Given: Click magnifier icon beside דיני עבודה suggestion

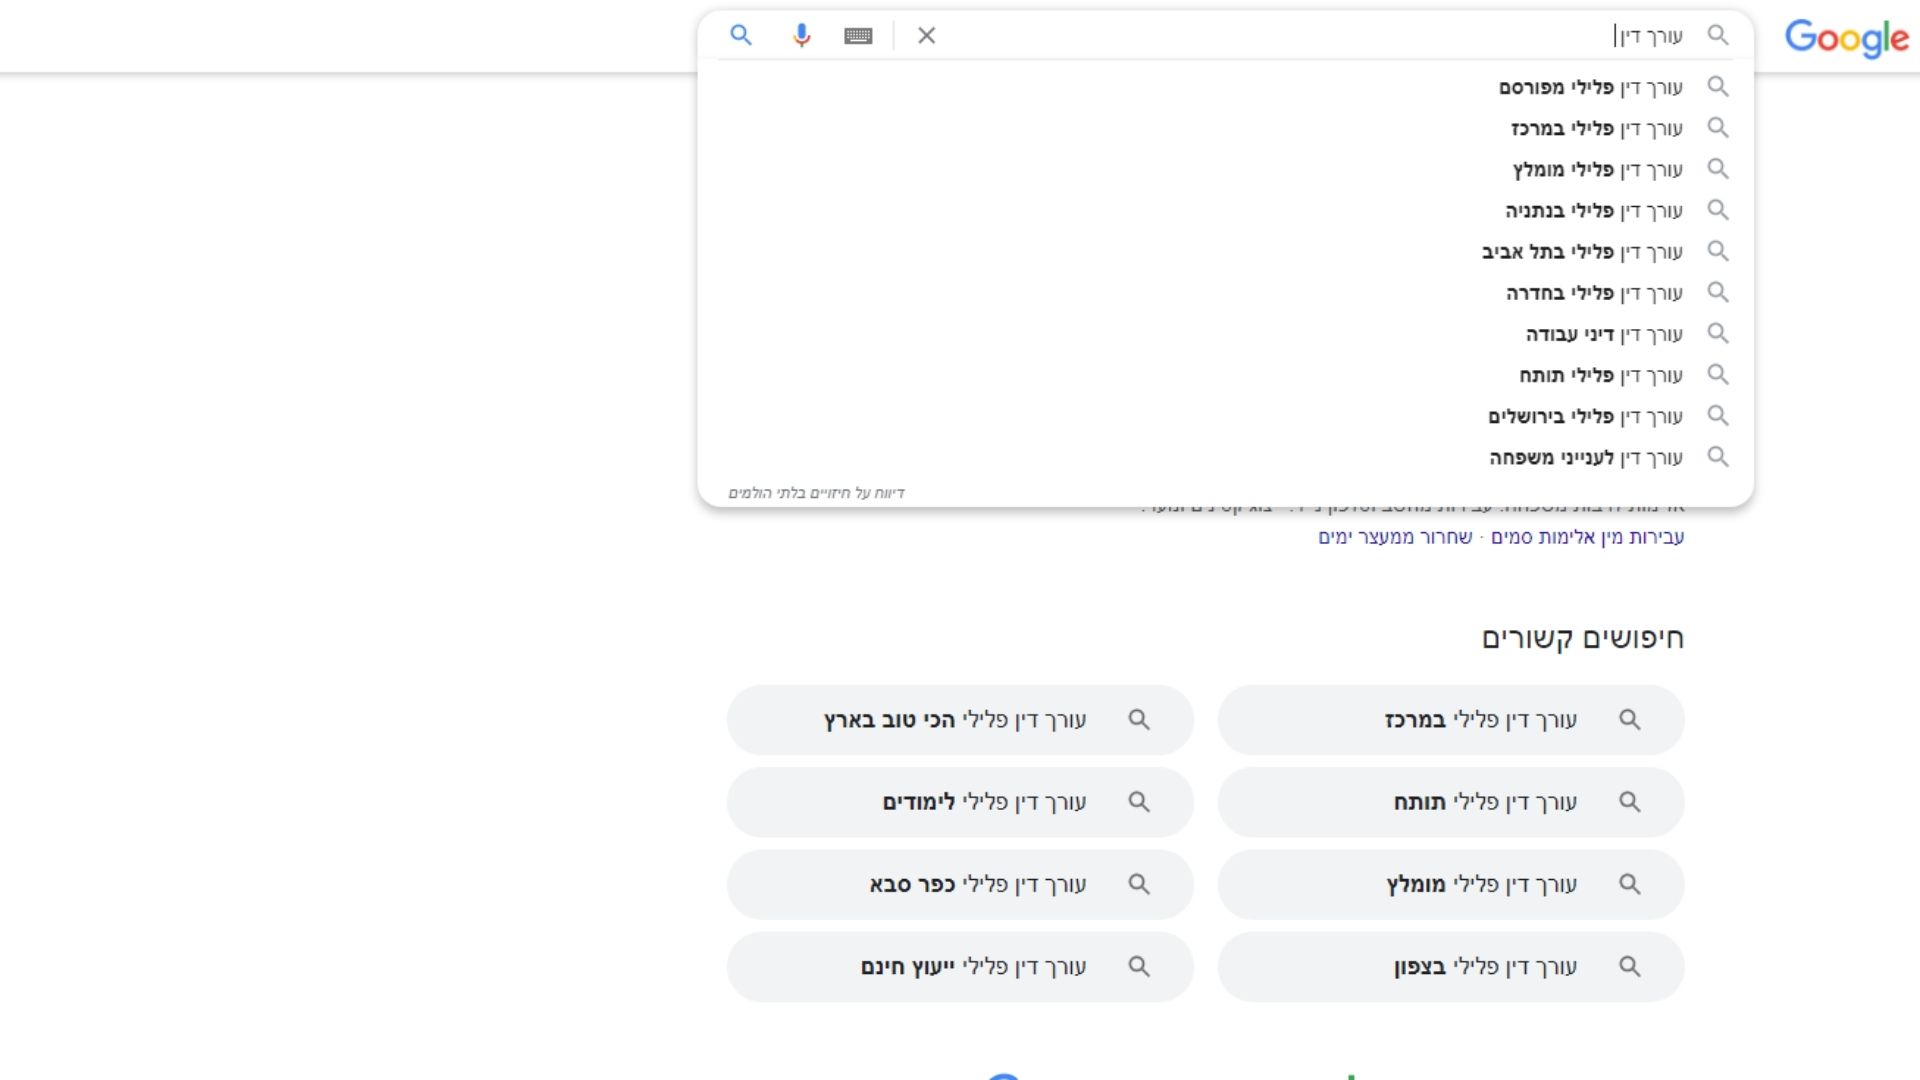Looking at the screenshot, I should tap(1718, 333).
